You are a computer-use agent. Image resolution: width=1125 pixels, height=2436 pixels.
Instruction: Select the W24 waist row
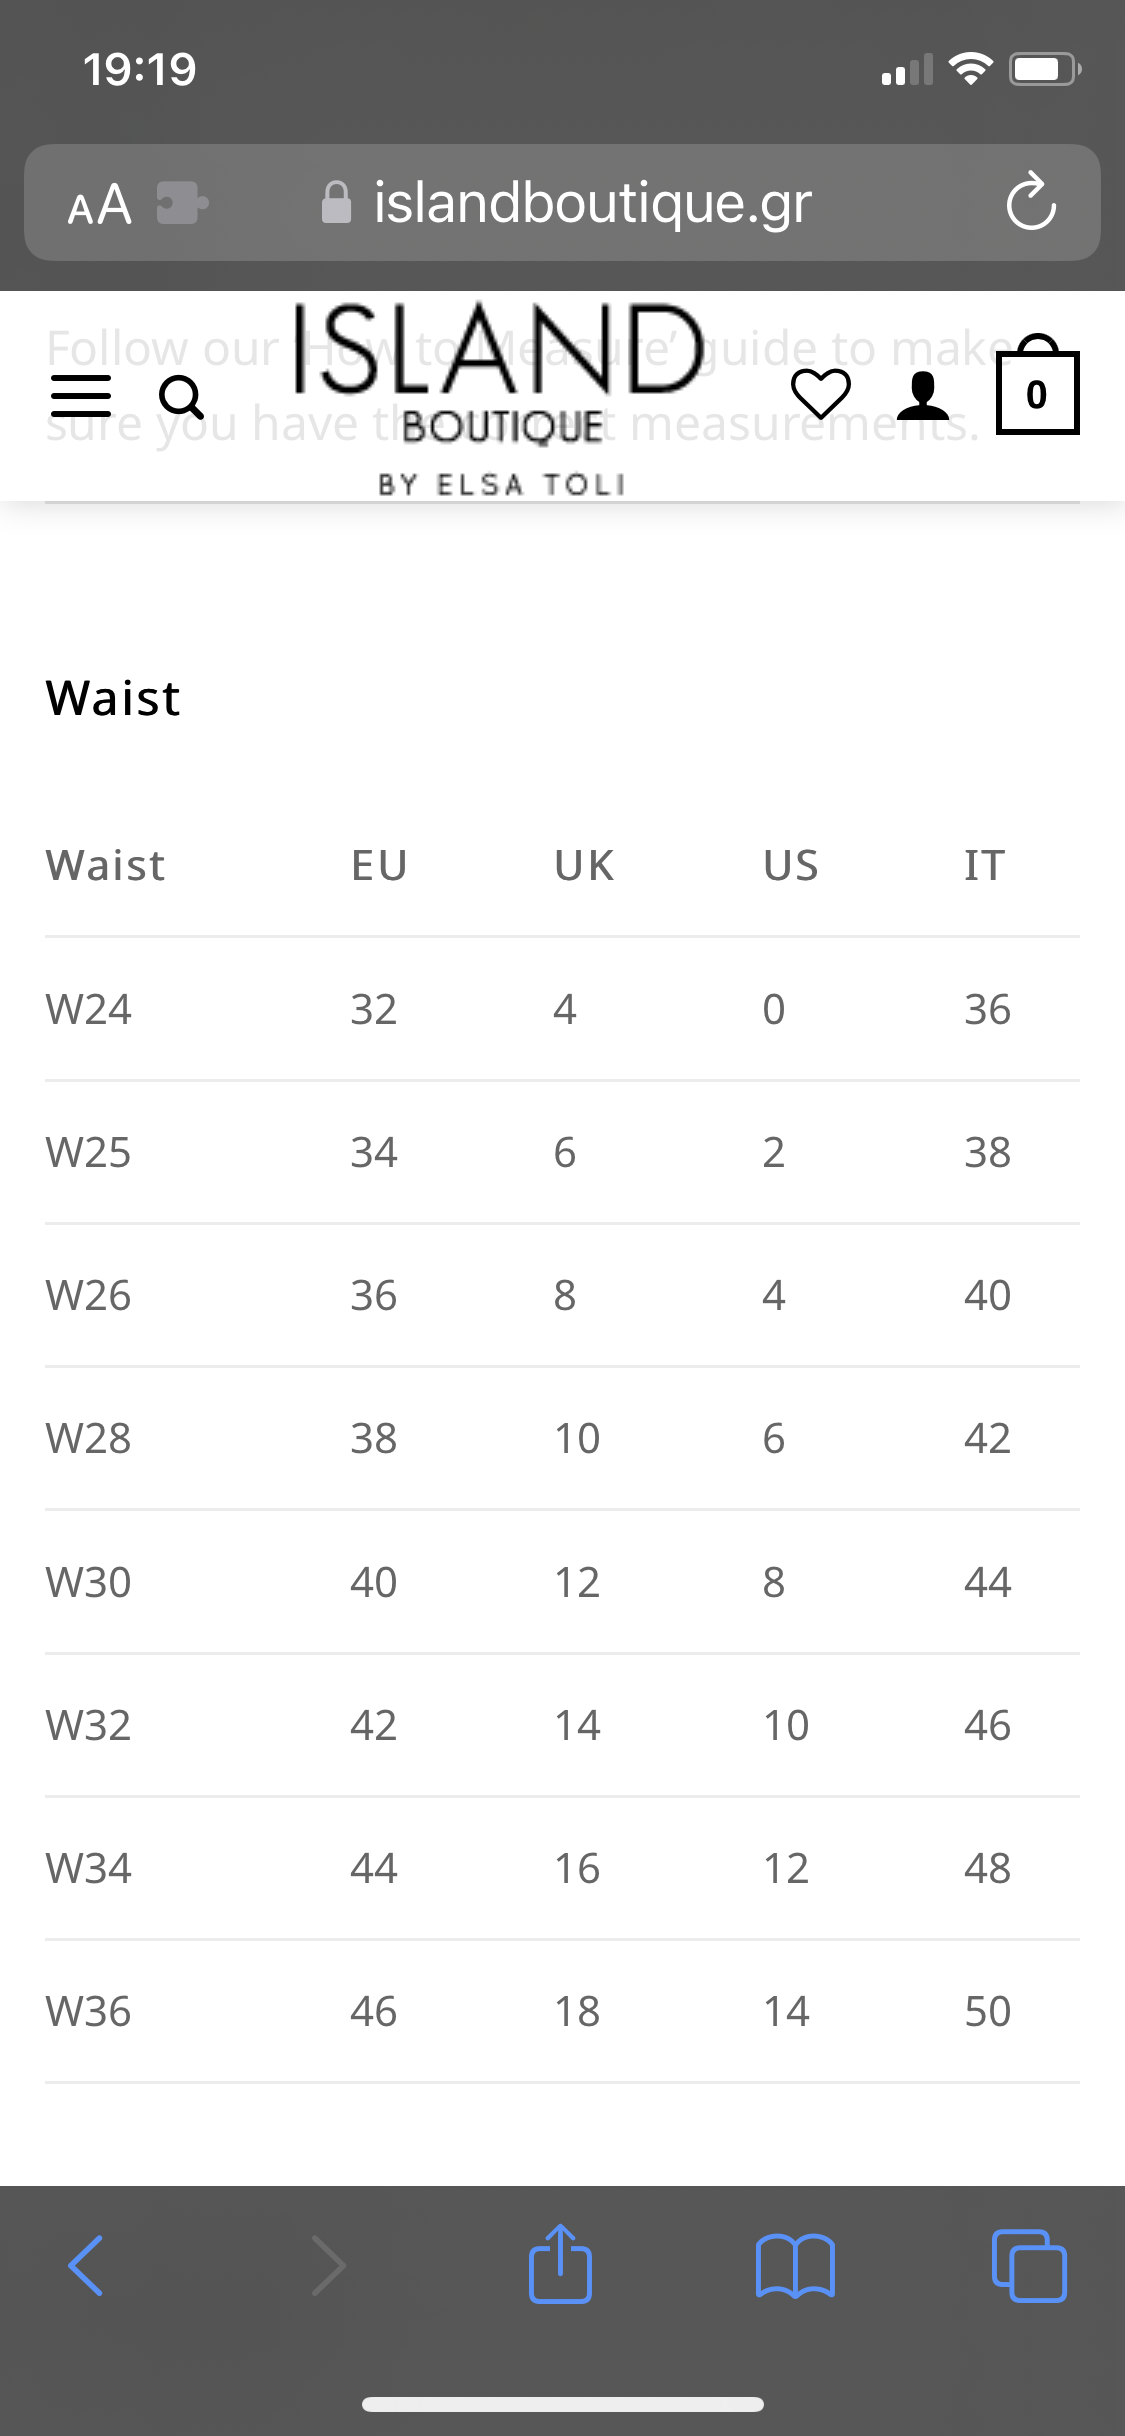pos(562,1009)
